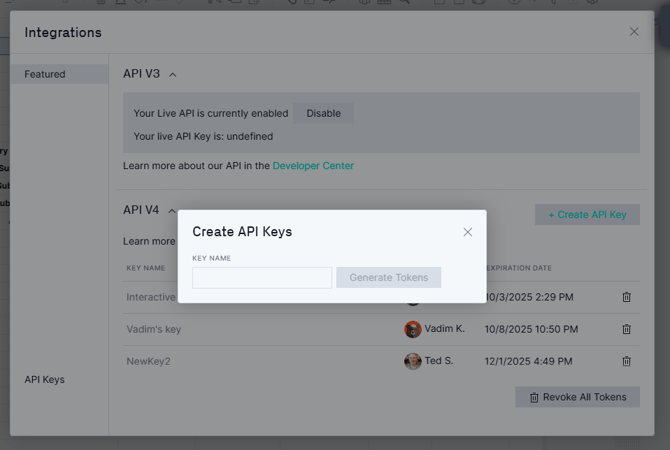
Task: Delete NewKey2 via trash icon
Action: 626,361
